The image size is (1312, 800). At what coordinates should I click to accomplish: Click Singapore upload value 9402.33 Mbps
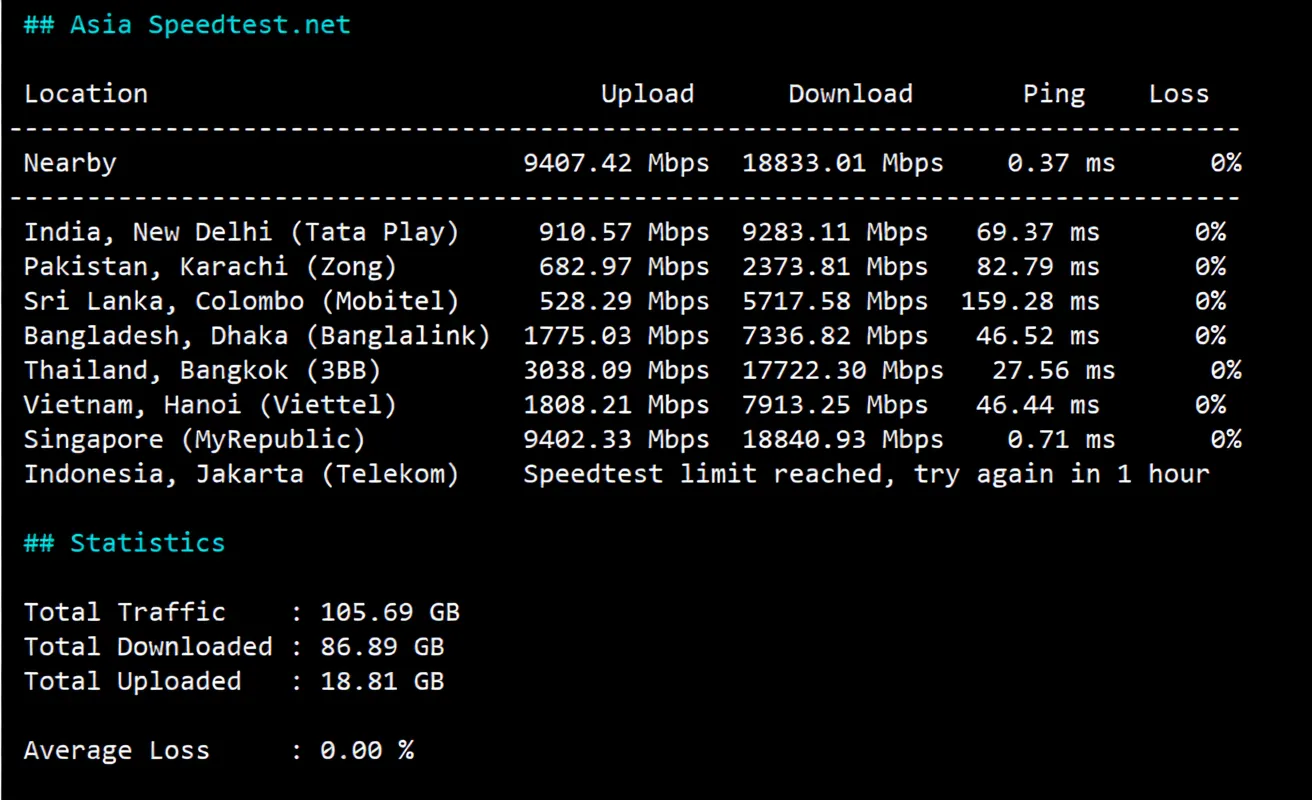[616, 440]
